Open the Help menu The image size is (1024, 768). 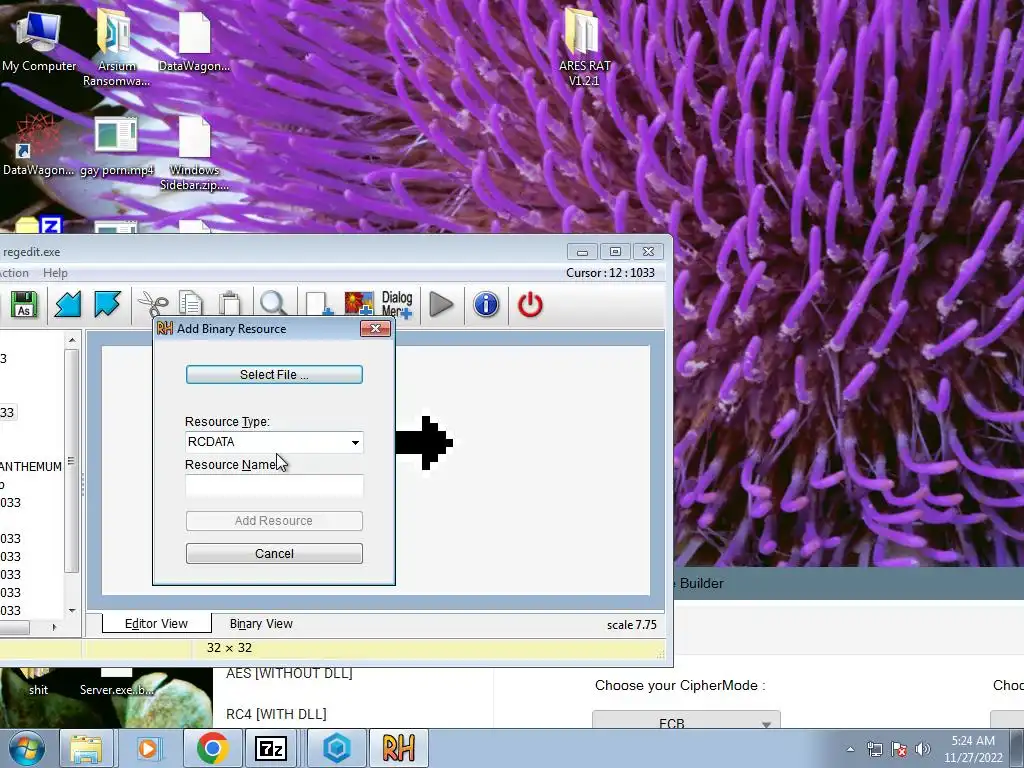tap(56, 273)
